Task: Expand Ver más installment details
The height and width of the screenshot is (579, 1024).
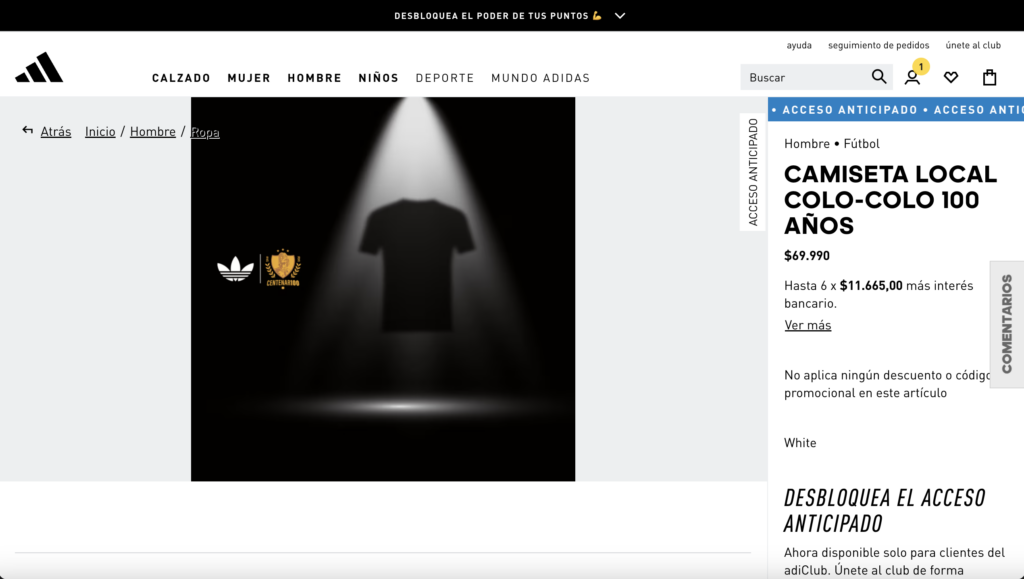Action: click(x=807, y=325)
